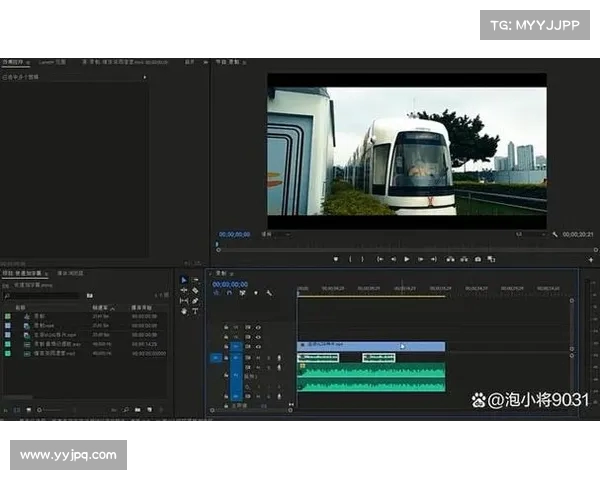Screen dimensions: 600x480
Task: Select the Track Select Forward tool
Action: [195, 280]
